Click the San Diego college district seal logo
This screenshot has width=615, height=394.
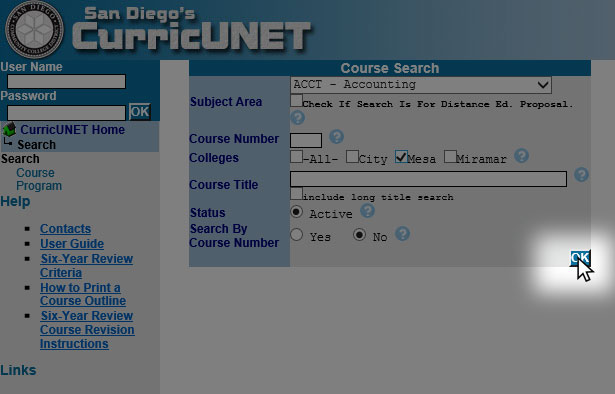(x=34, y=29)
